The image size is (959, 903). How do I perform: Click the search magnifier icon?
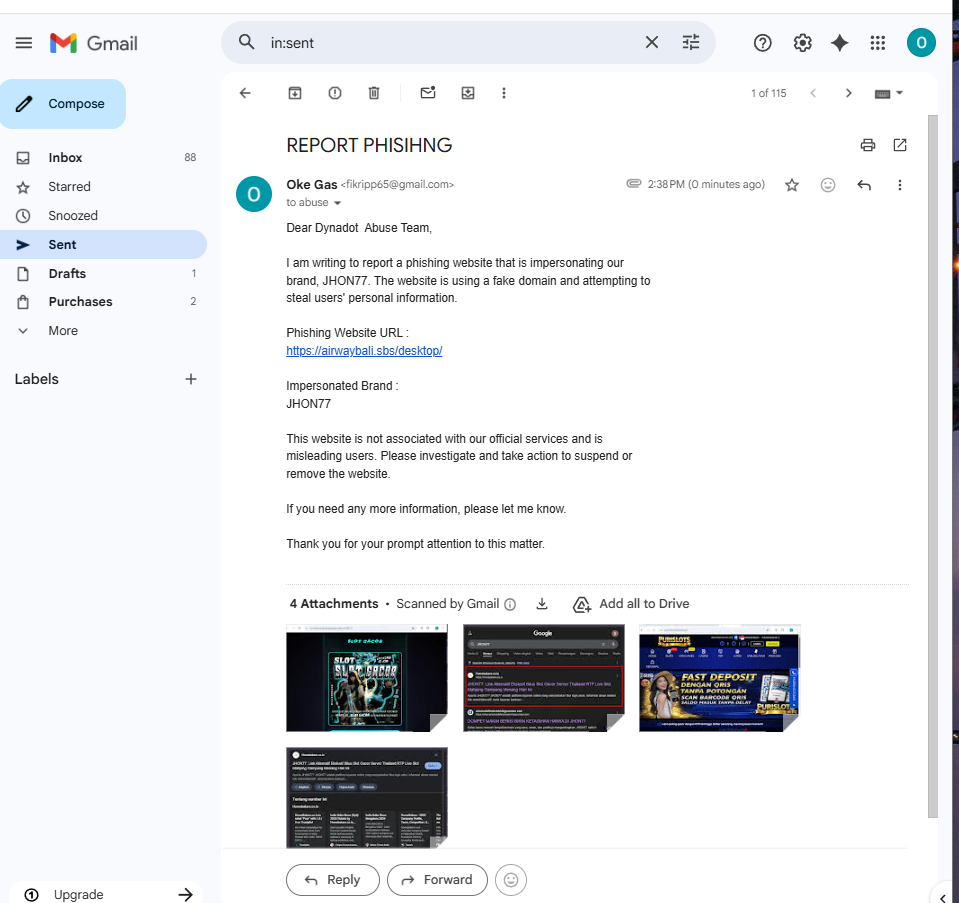click(x=246, y=42)
